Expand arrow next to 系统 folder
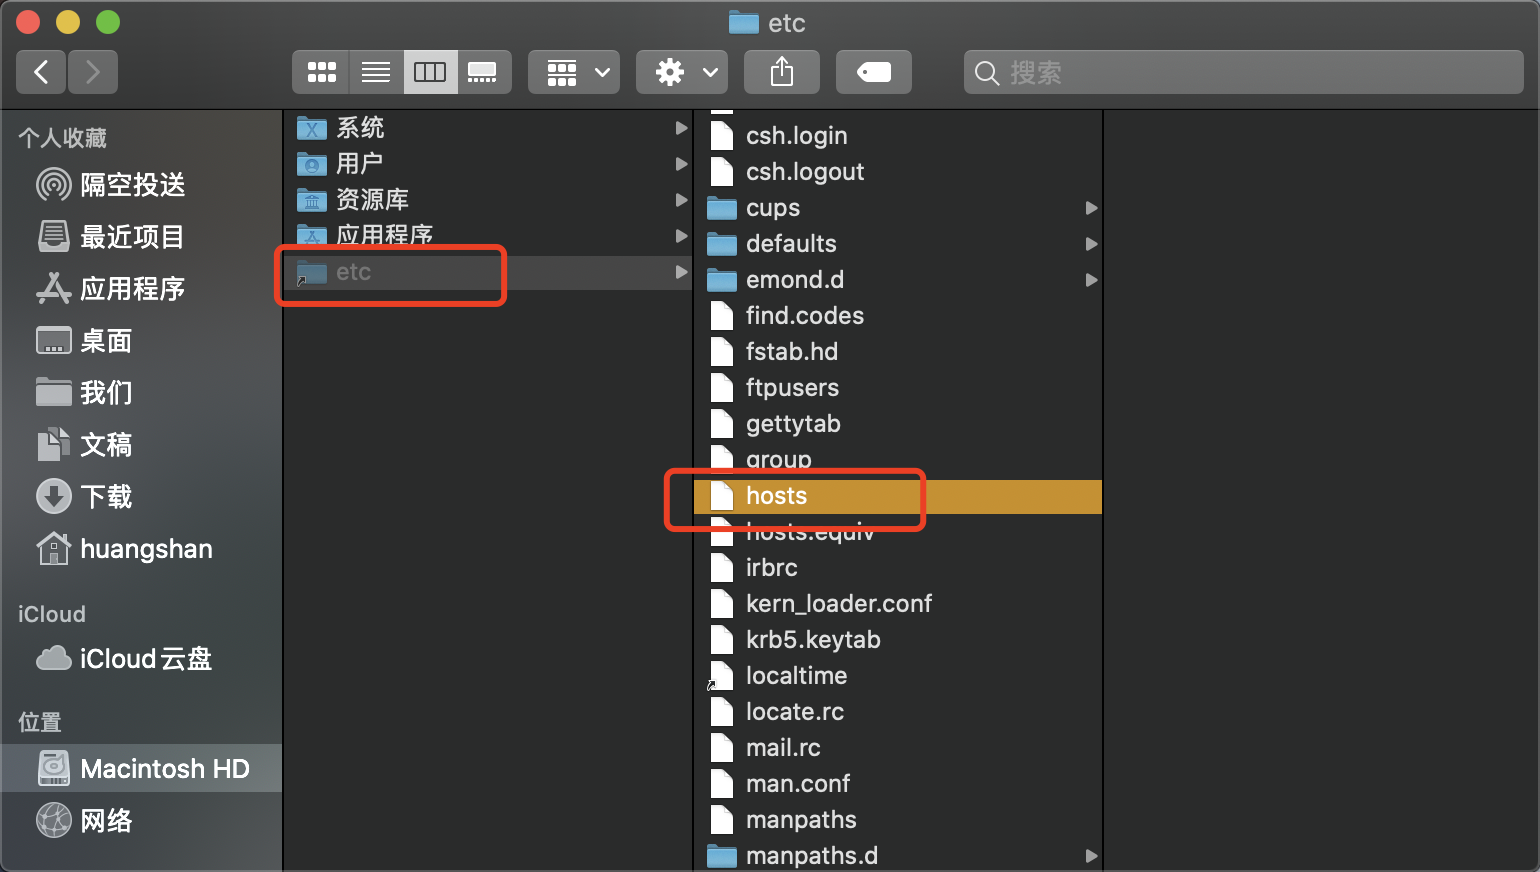 681,128
